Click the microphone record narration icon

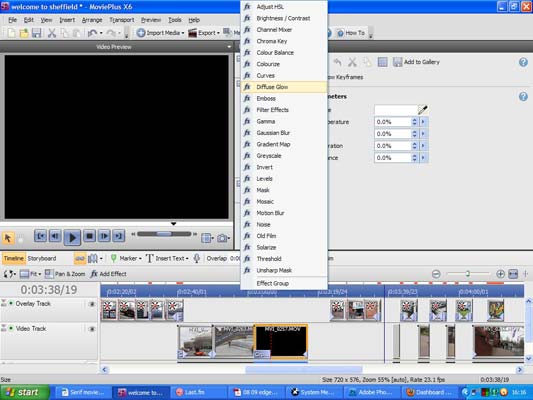click(x=196, y=259)
